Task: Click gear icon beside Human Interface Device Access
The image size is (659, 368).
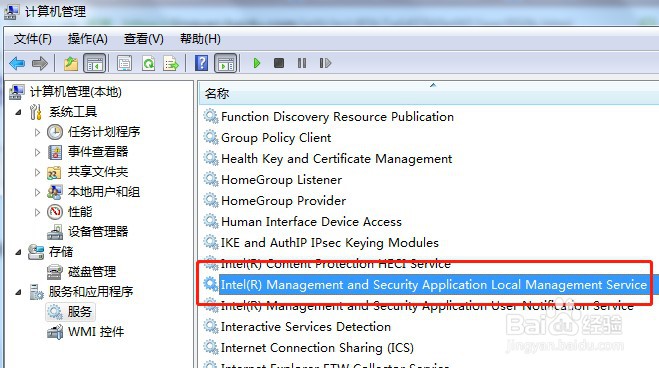Action: pyautogui.click(x=211, y=221)
